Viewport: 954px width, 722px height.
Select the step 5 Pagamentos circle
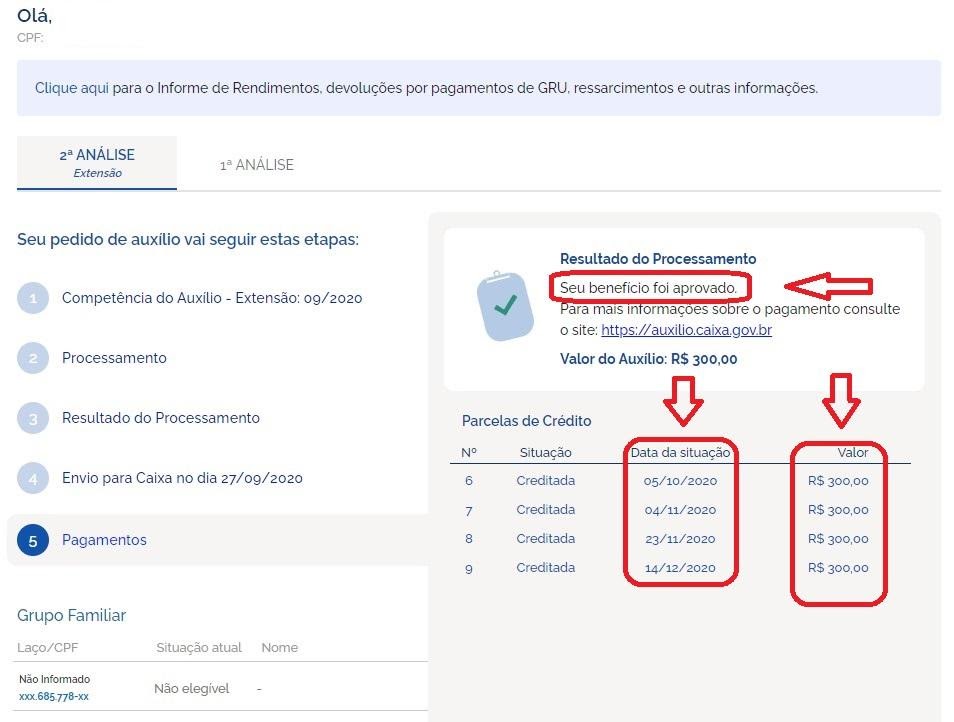[x=33, y=540]
